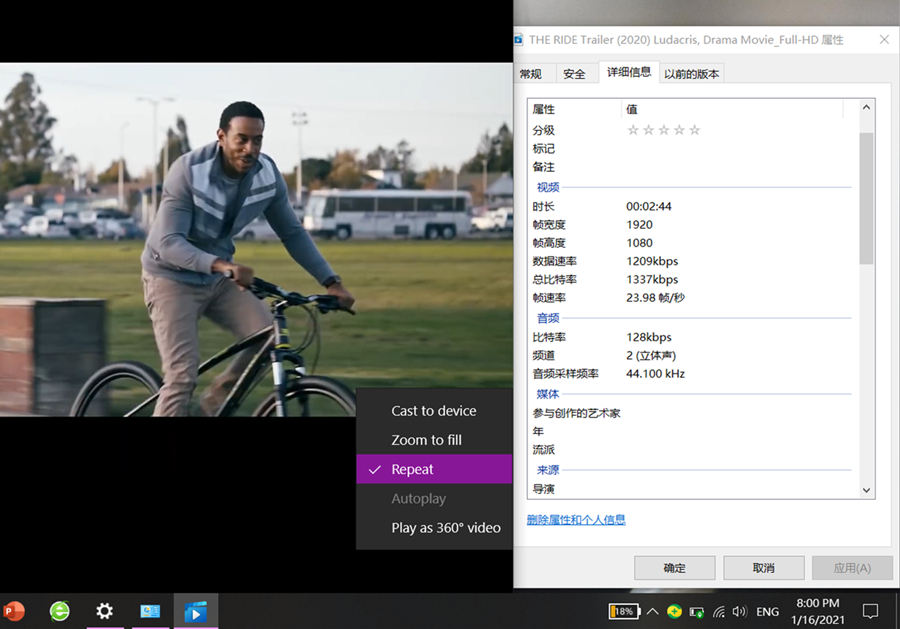
Task: Open Windows Settings gear on the taskbar
Action: tap(105, 611)
